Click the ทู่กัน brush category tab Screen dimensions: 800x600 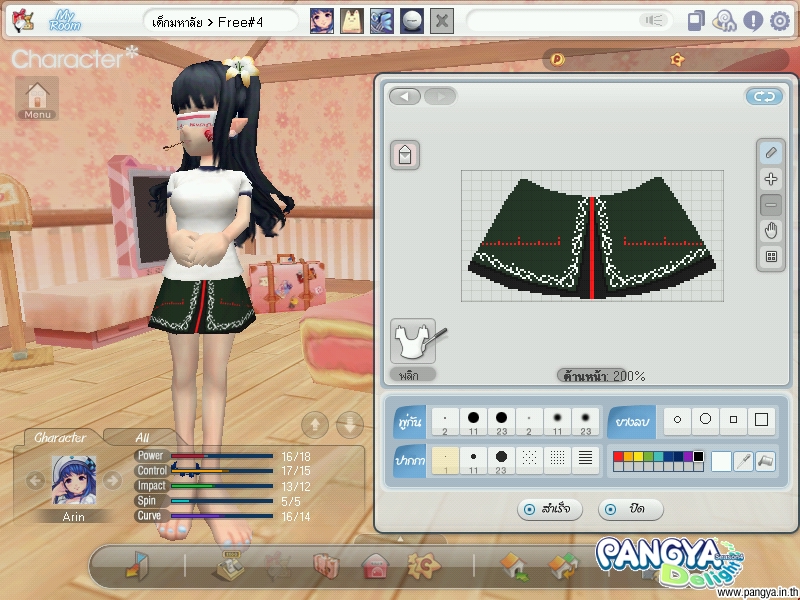(410, 422)
